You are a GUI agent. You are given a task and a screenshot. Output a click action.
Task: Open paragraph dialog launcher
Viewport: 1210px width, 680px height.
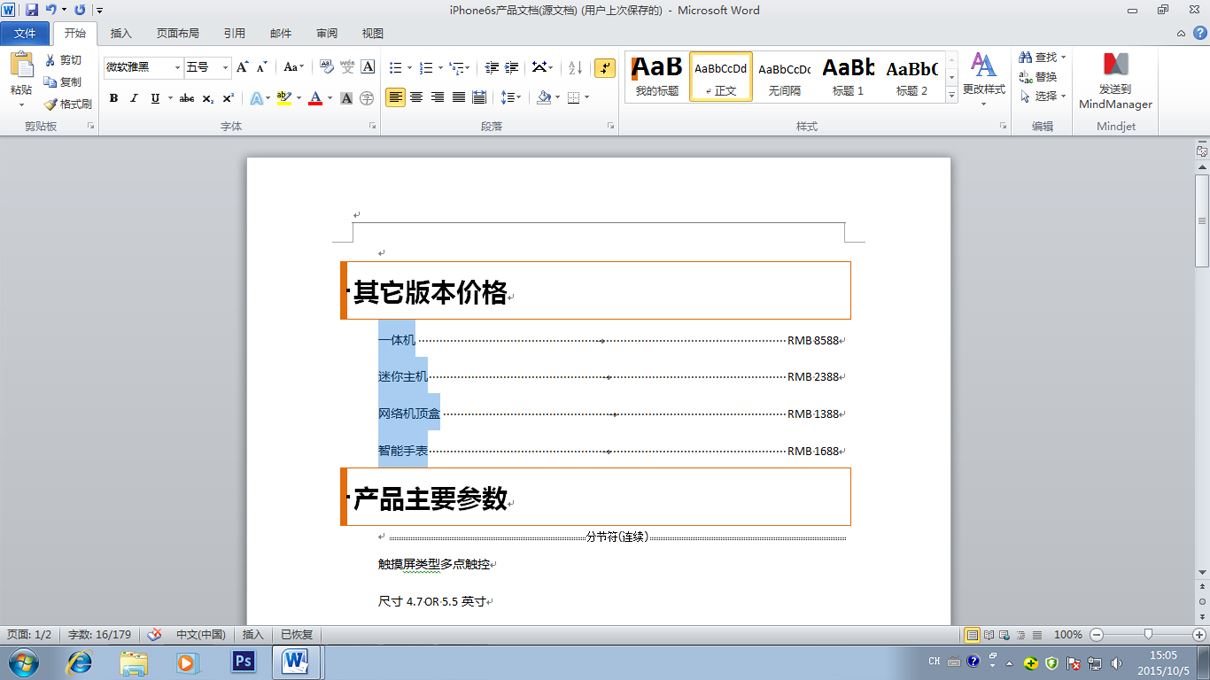(611, 126)
